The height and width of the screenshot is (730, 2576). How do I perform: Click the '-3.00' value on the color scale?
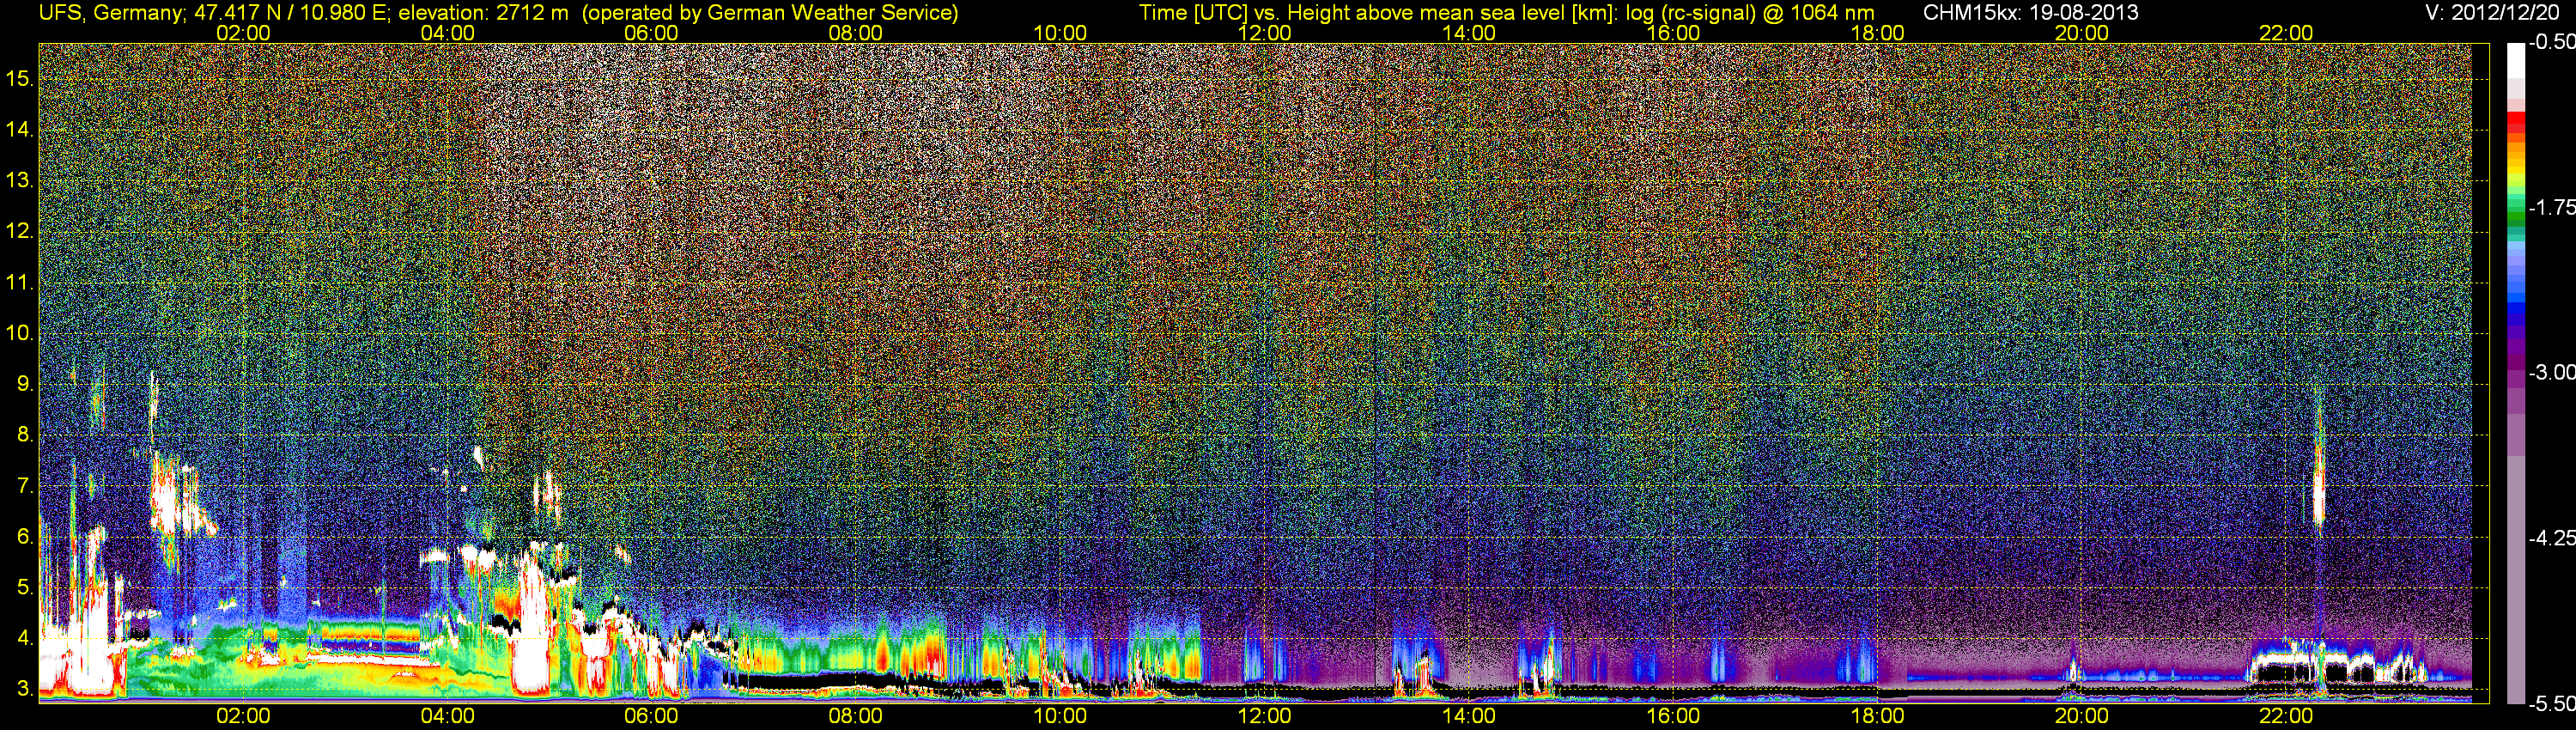2551,372
